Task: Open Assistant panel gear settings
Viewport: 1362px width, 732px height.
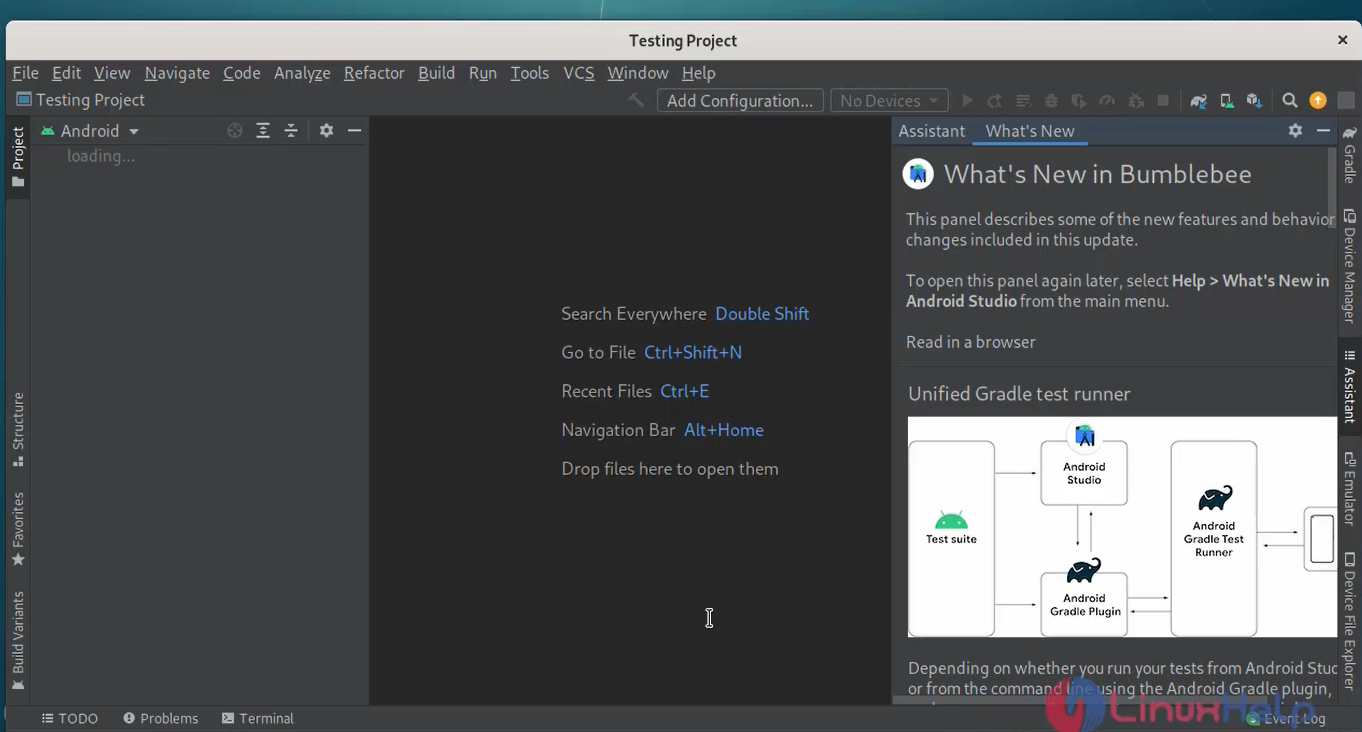Action: point(1295,131)
